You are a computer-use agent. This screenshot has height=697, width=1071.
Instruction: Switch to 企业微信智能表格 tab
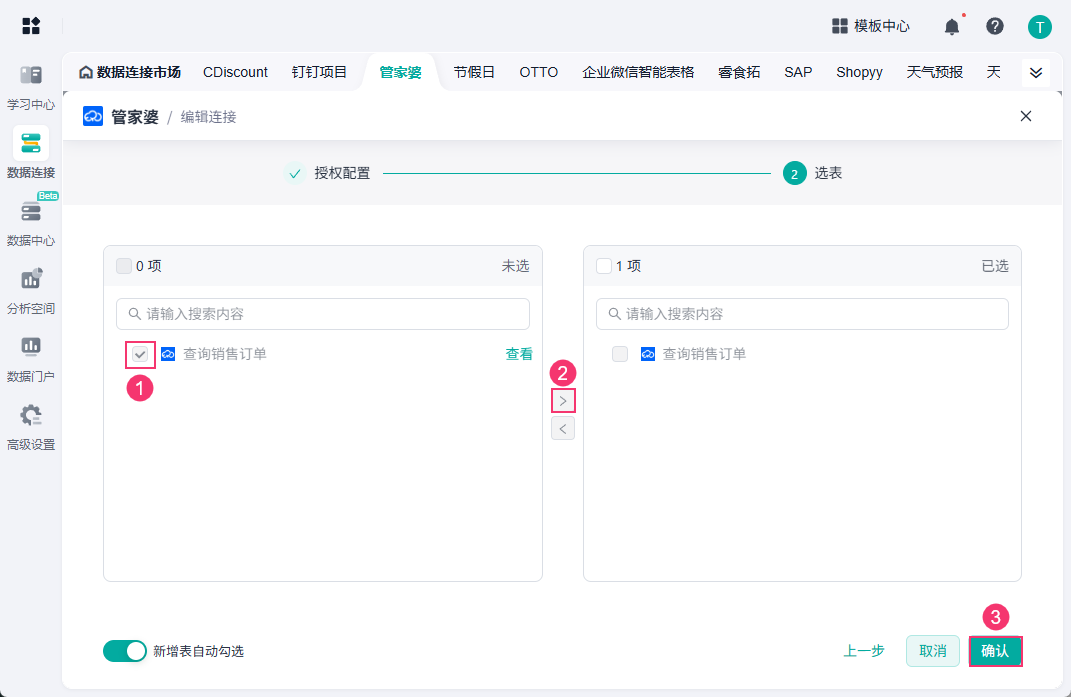point(638,72)
